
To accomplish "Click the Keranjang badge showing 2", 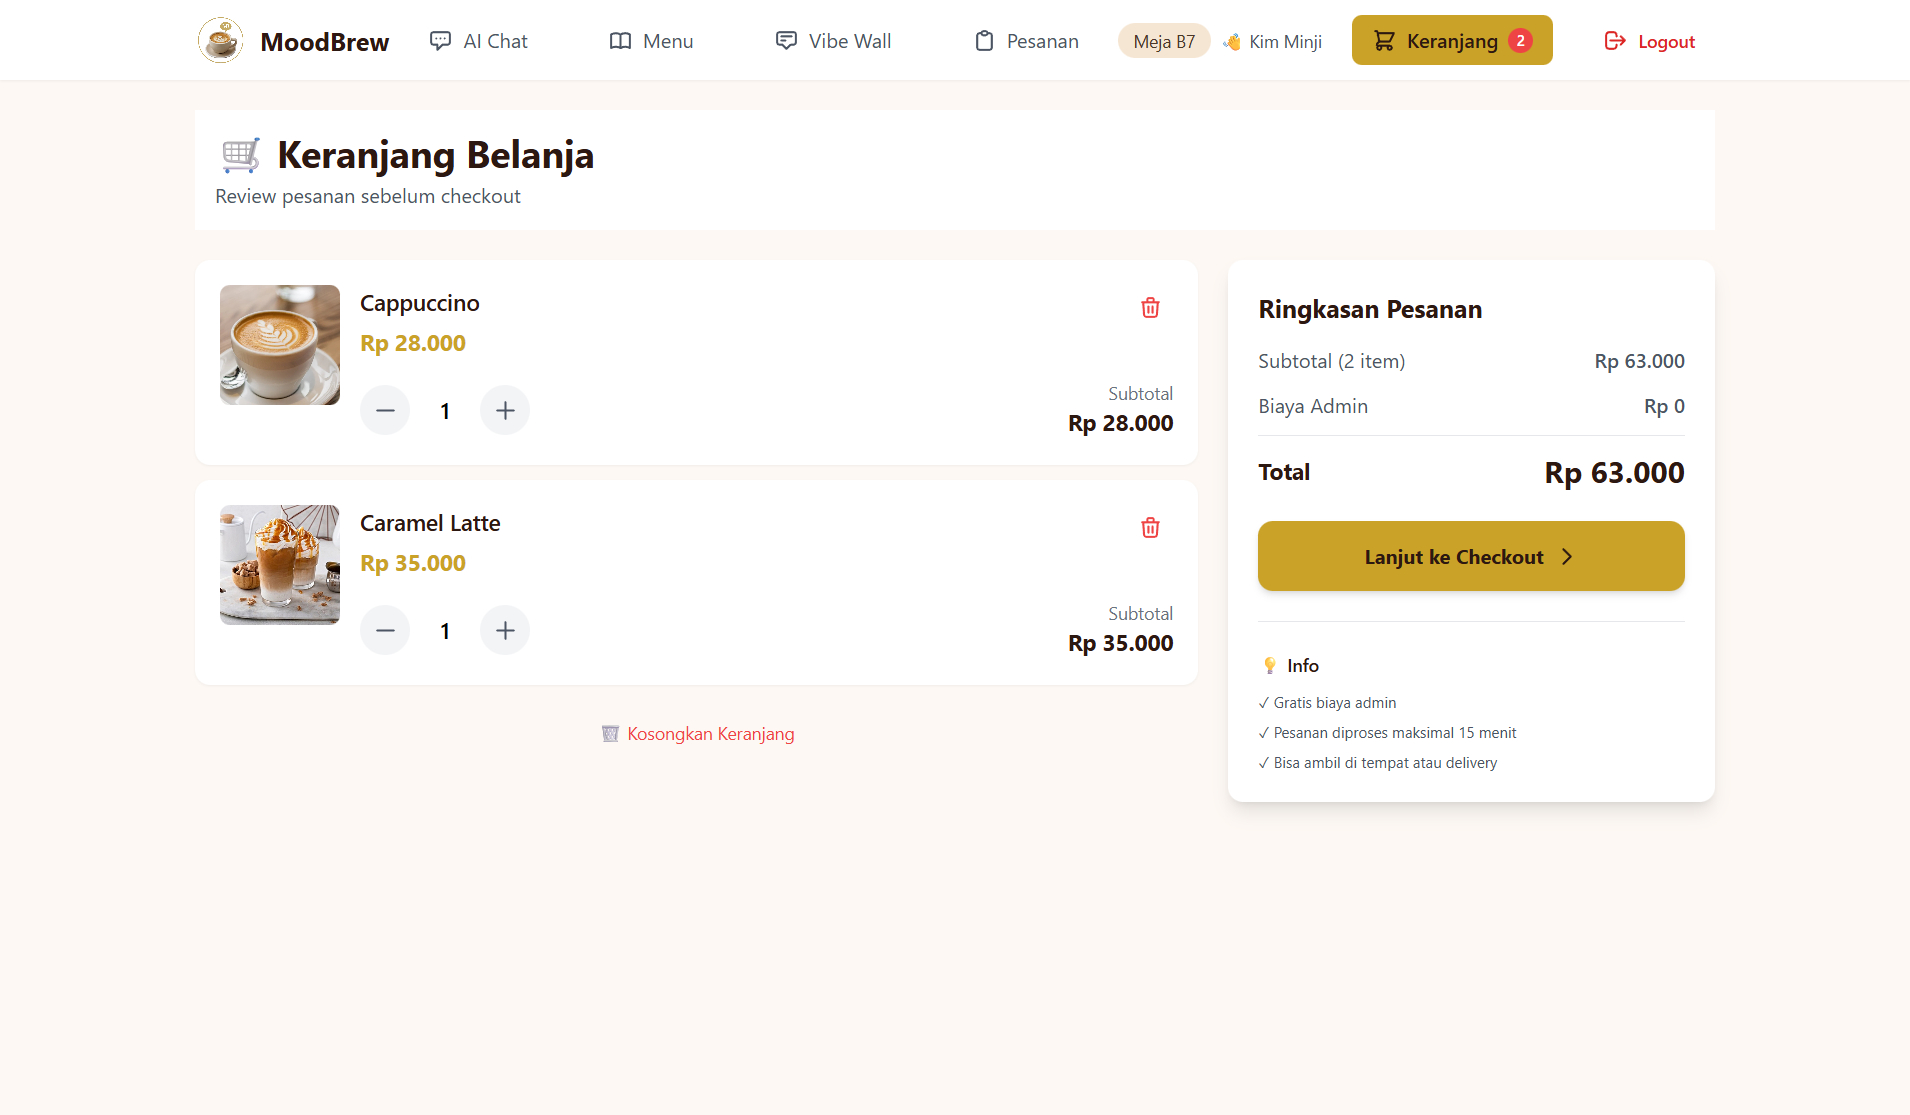I will [x=1522, y=40].
